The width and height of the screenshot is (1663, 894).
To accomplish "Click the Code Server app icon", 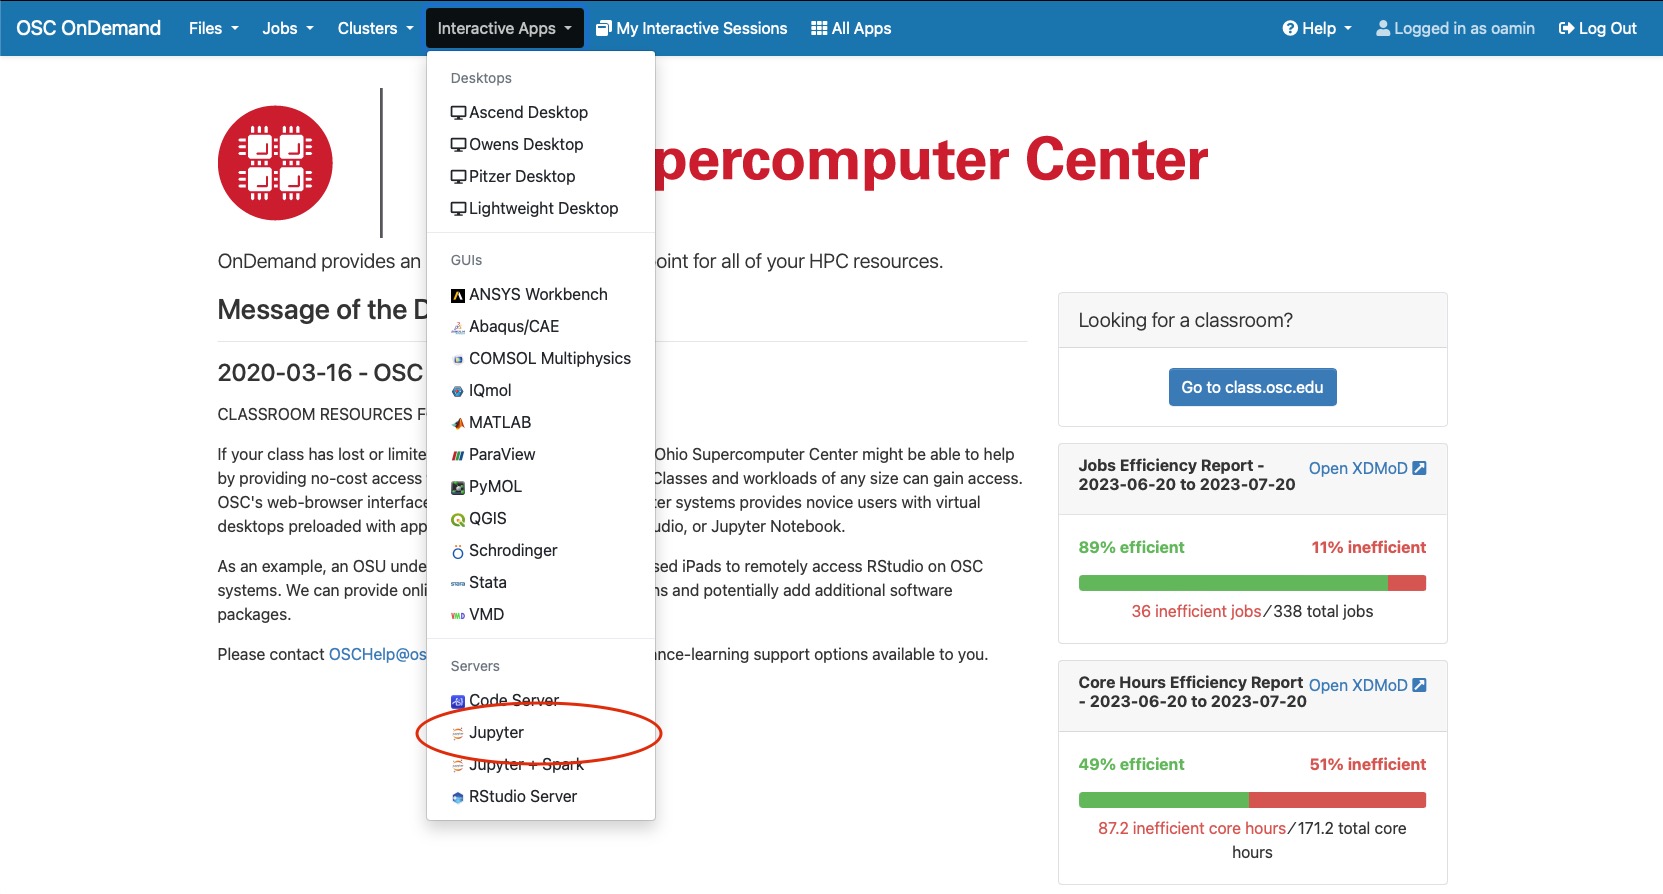I will tap(458, 701).
